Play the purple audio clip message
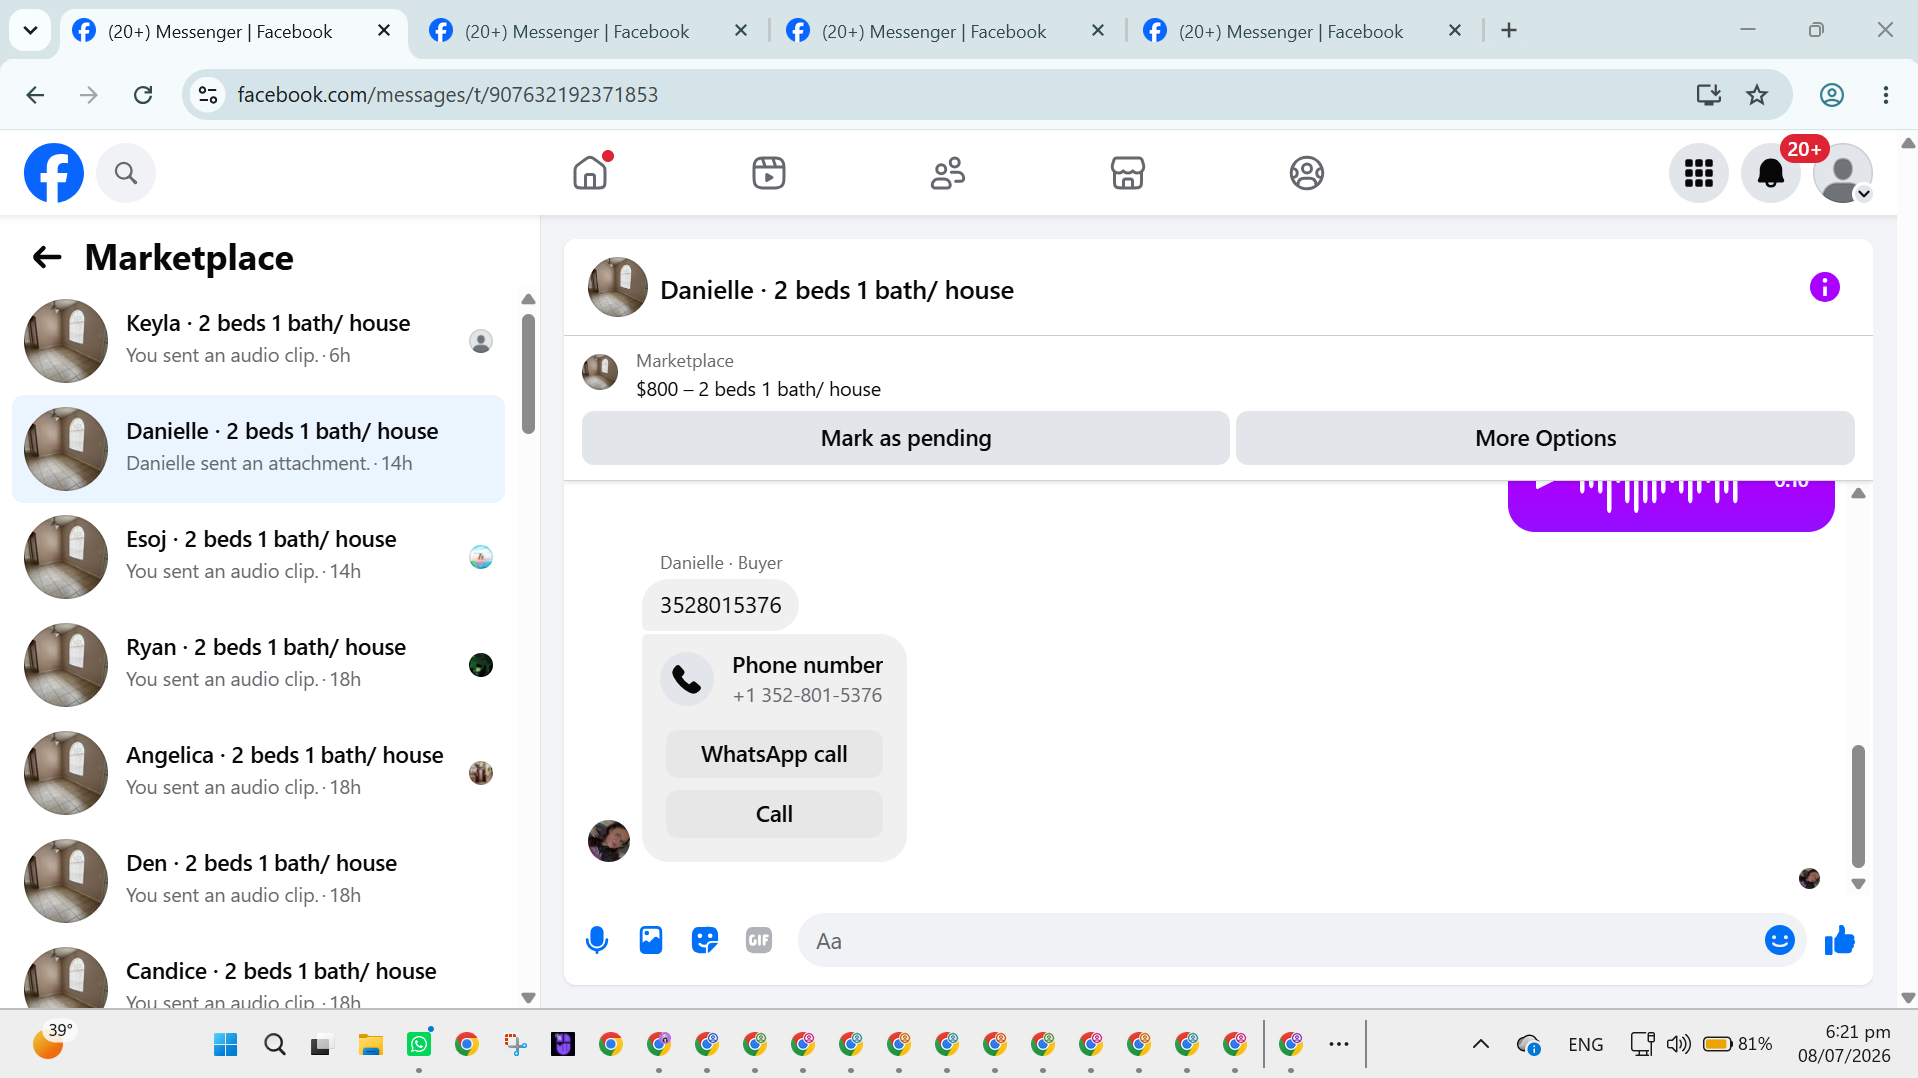This screenshot has height=1078, width=1918. coord(1545,485)
